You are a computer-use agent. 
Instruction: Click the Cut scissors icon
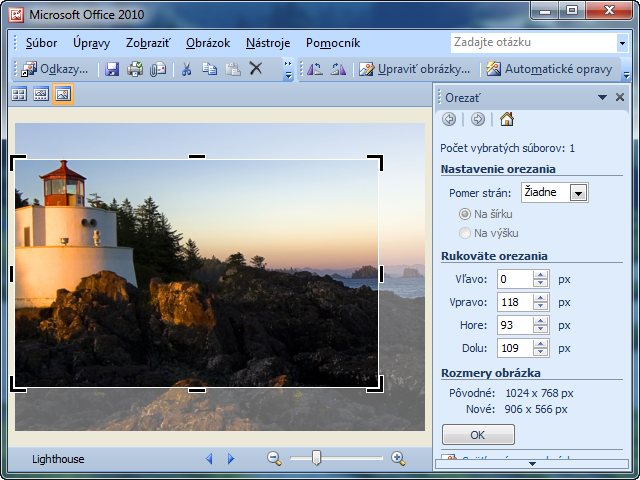coord(185,69)
